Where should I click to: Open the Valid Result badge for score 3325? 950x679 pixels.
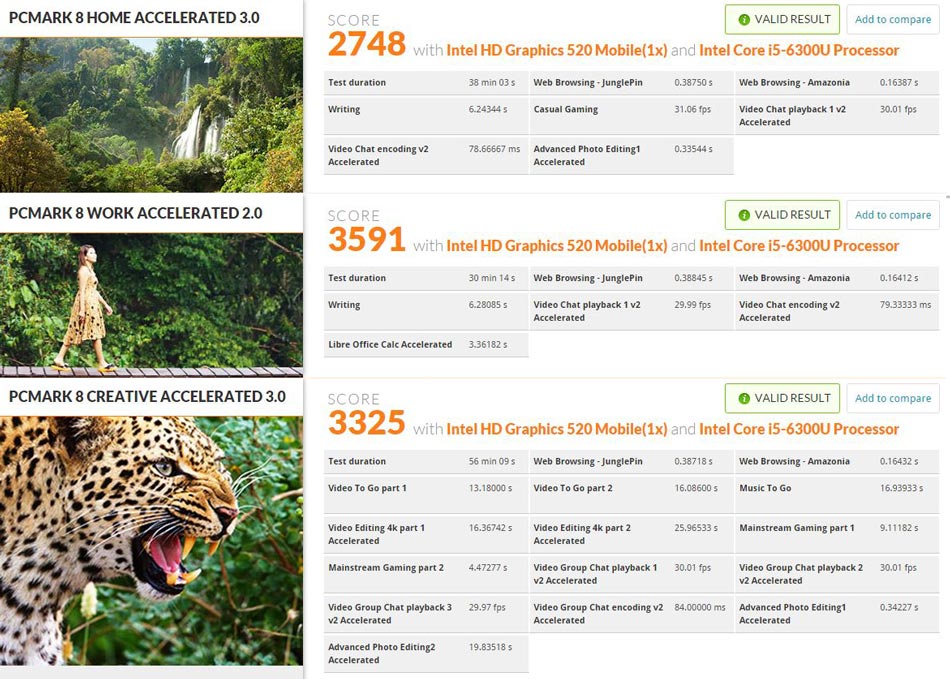tap(782, 399)
